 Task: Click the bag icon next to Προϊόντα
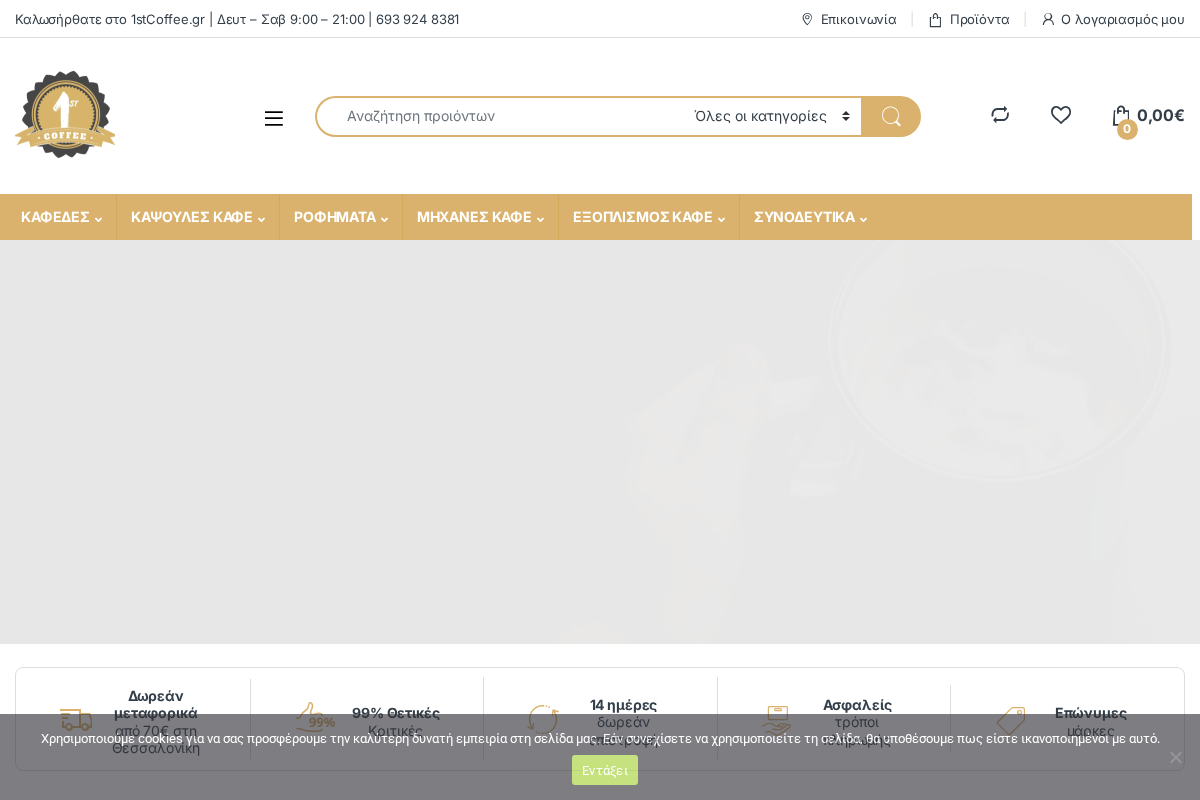tap(935, 19)
